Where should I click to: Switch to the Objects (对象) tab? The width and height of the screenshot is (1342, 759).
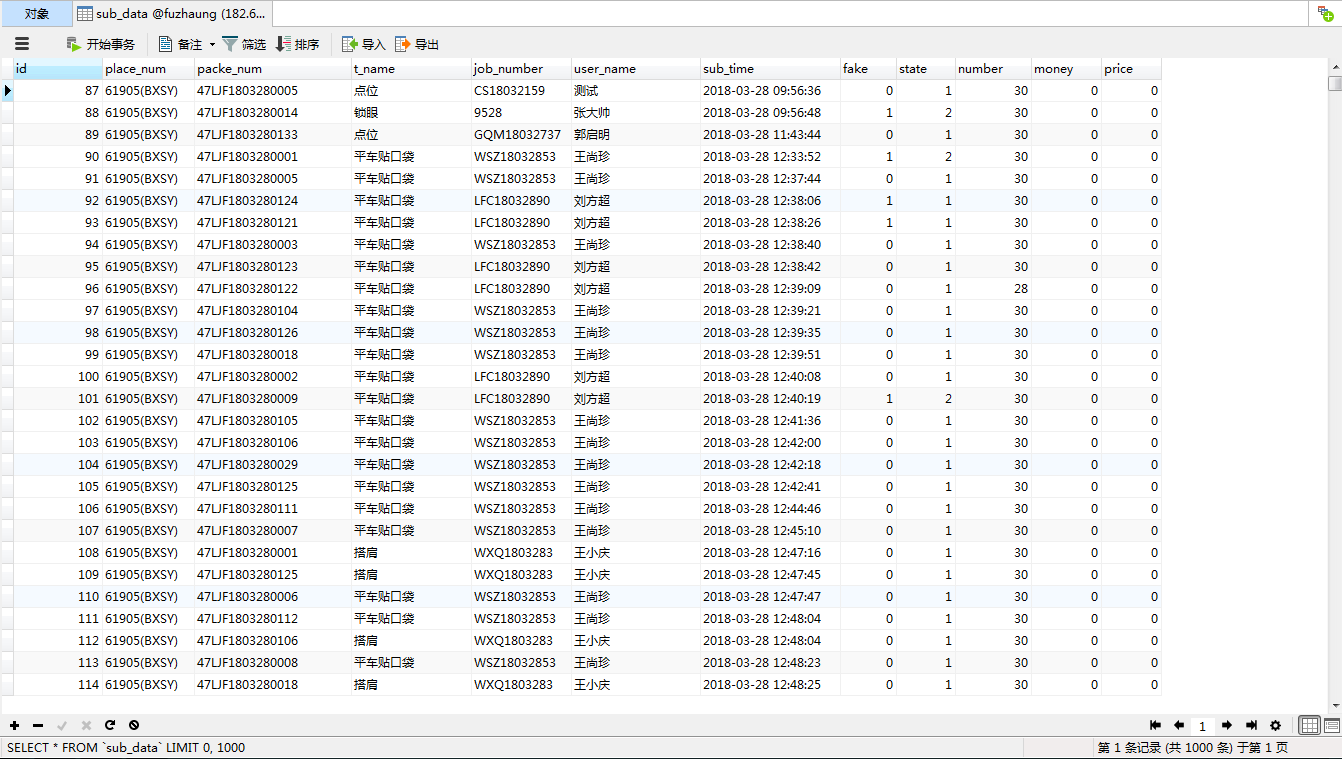tap(36, 14)
